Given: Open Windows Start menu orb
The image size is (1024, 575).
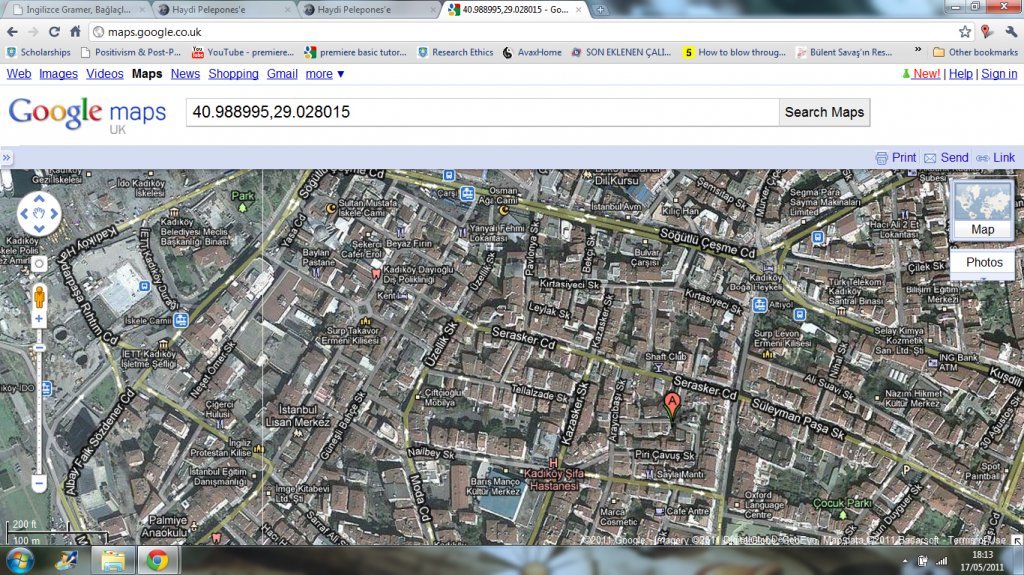Looking at the screenshot, I should 20,561.
